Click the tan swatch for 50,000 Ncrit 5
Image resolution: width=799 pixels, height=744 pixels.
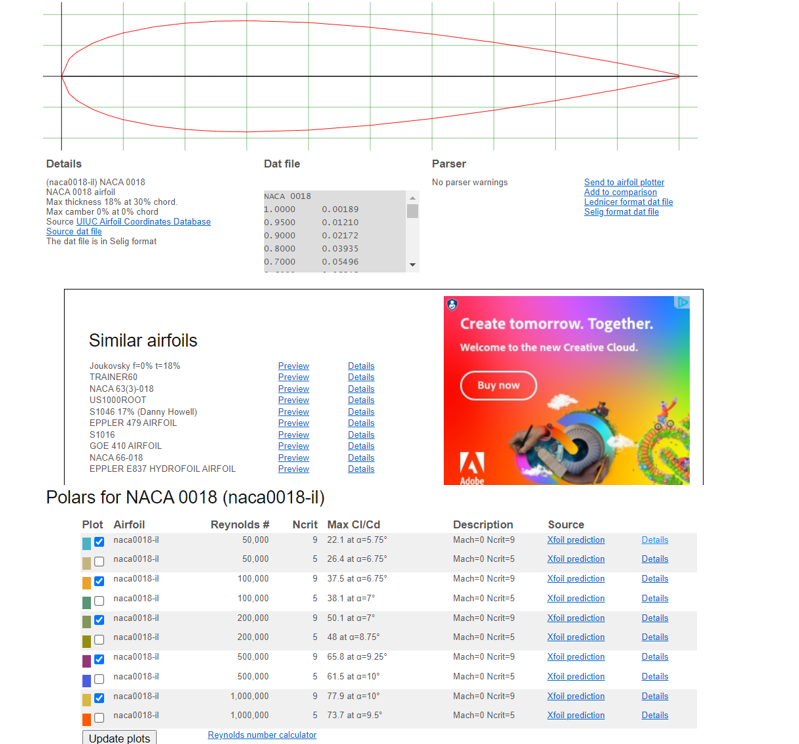(x=87, y=563)
